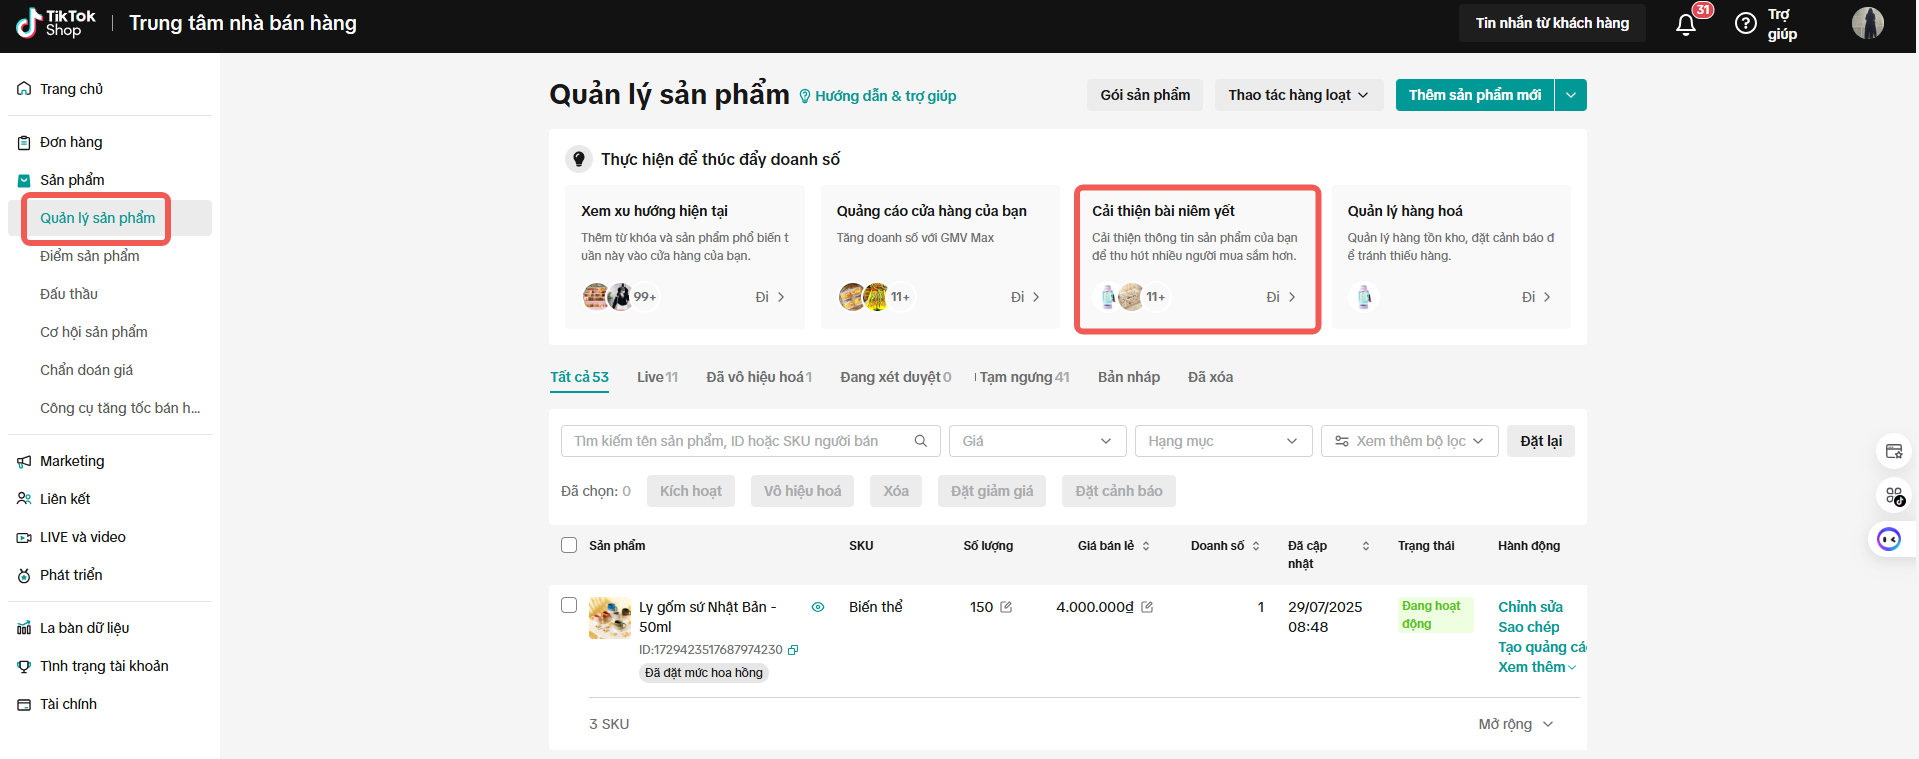Expand the Thao tác hàng loạt dropdown
The width and height of the screenshot is (1919, 759).
1298,95
